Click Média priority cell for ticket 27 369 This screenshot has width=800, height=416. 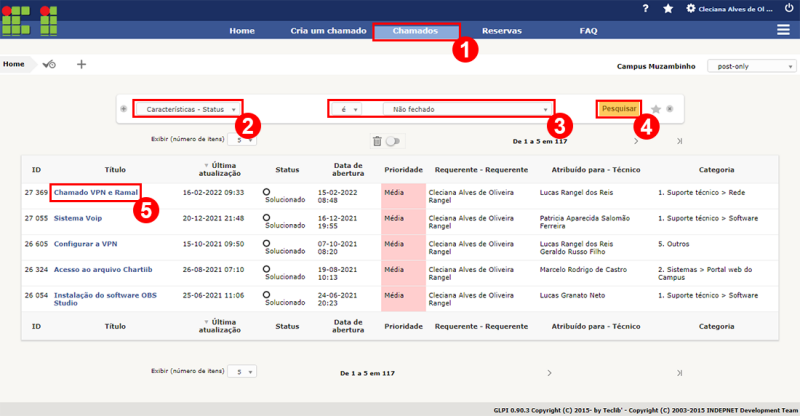pyautogui.click(x=404, y=196)
